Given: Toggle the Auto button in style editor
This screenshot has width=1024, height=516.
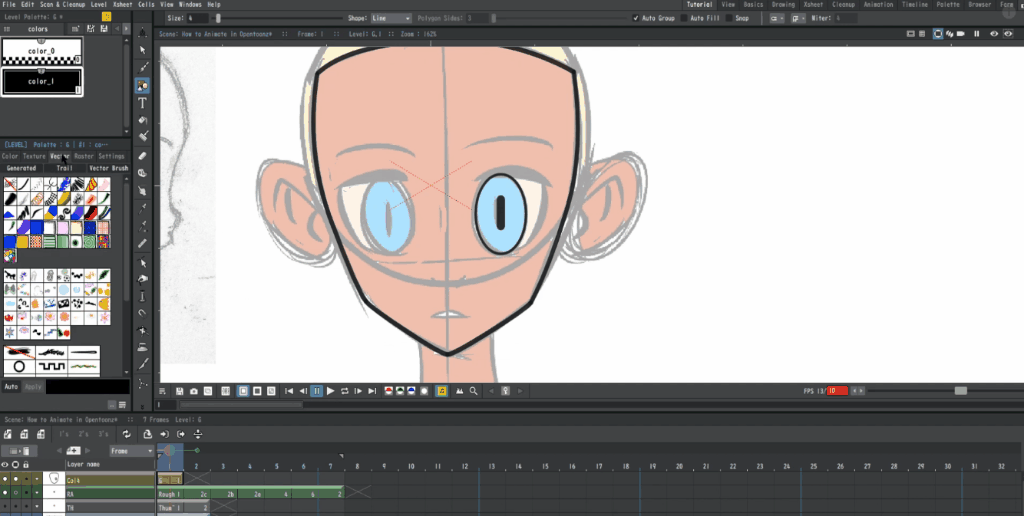Looking at the screenshot, I should point(11,387).
